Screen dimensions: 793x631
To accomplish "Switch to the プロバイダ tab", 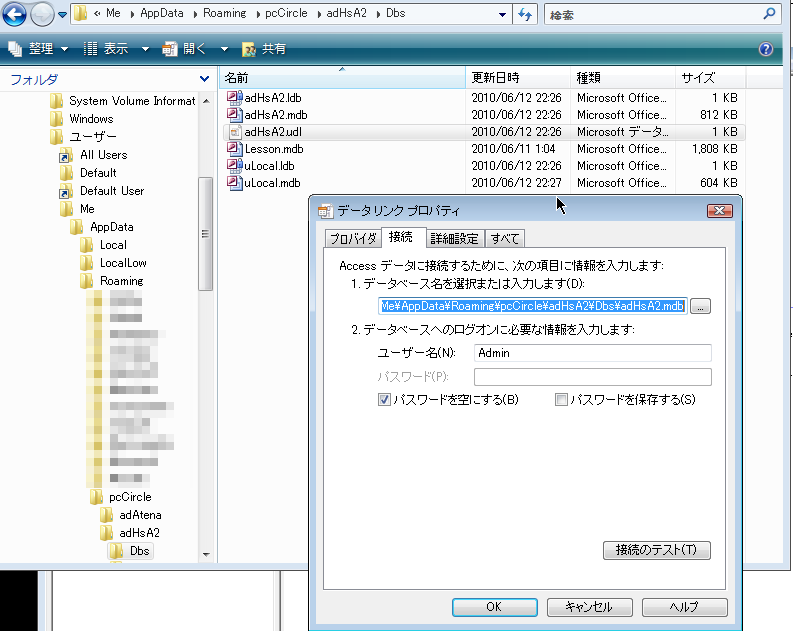I will click(353, 239).
